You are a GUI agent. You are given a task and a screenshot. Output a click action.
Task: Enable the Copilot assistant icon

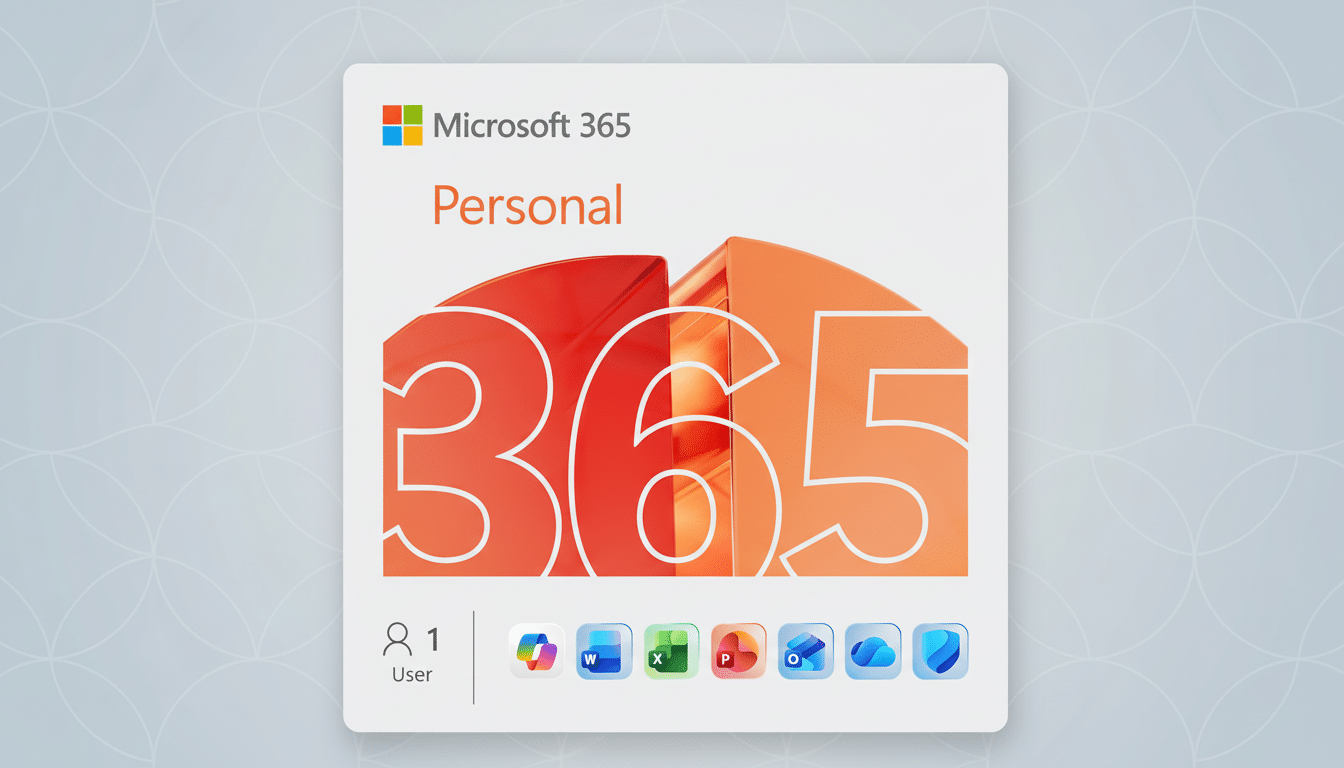click(x=536, y=650)
